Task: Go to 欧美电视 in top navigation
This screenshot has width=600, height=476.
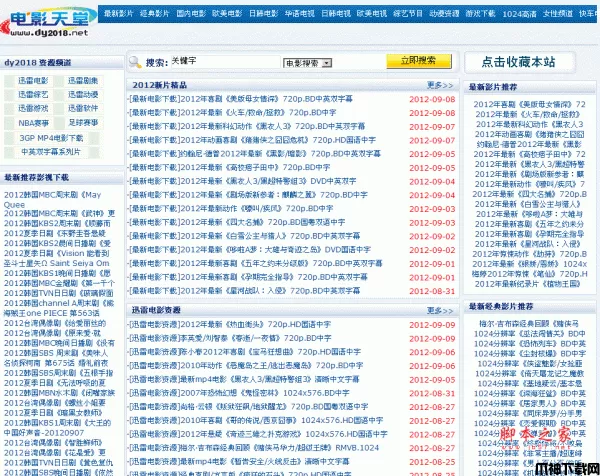Action: click(x=372, y=13)
